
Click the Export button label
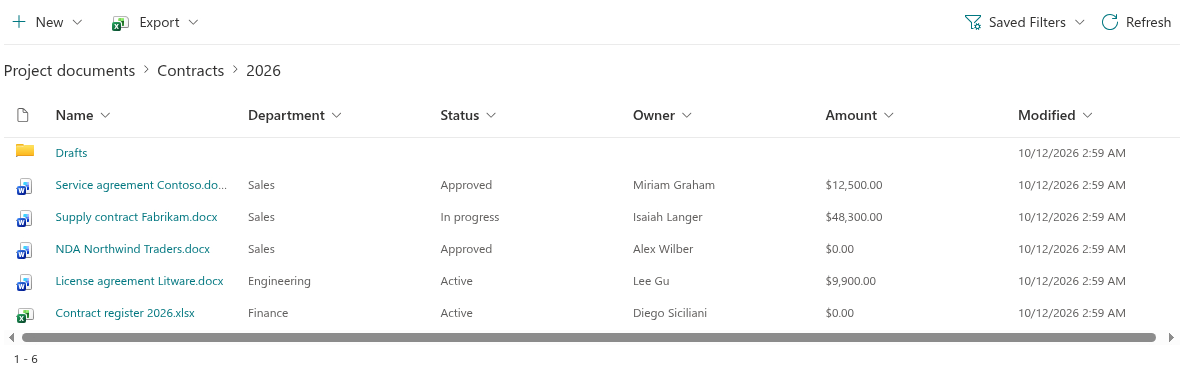point(159,23)
